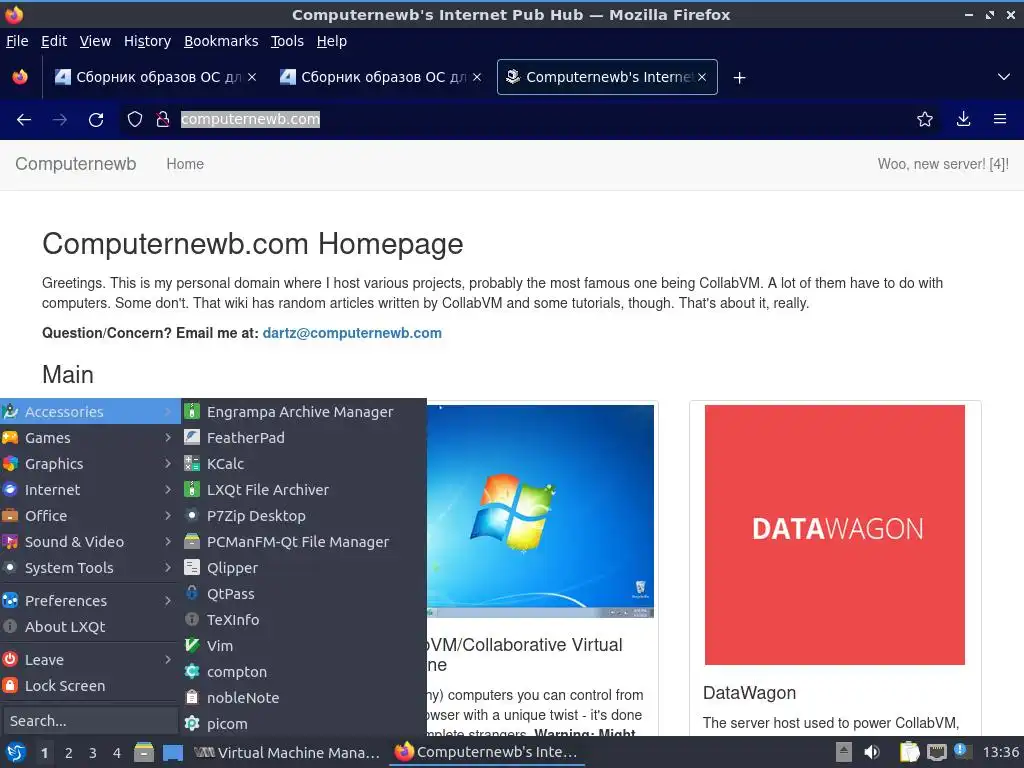Screen dimensions: 1024x768
Task: Expand the Graphics submenu
Action: pyautogui.click(x=90, y=464)
